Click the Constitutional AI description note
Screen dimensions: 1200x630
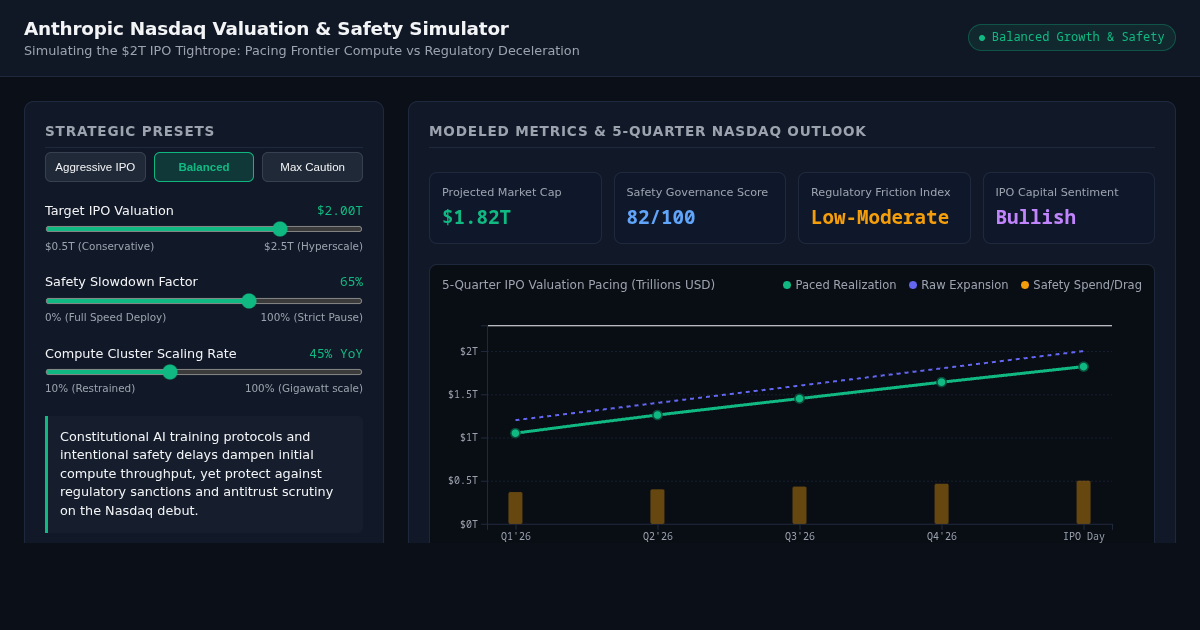[204, 474]
